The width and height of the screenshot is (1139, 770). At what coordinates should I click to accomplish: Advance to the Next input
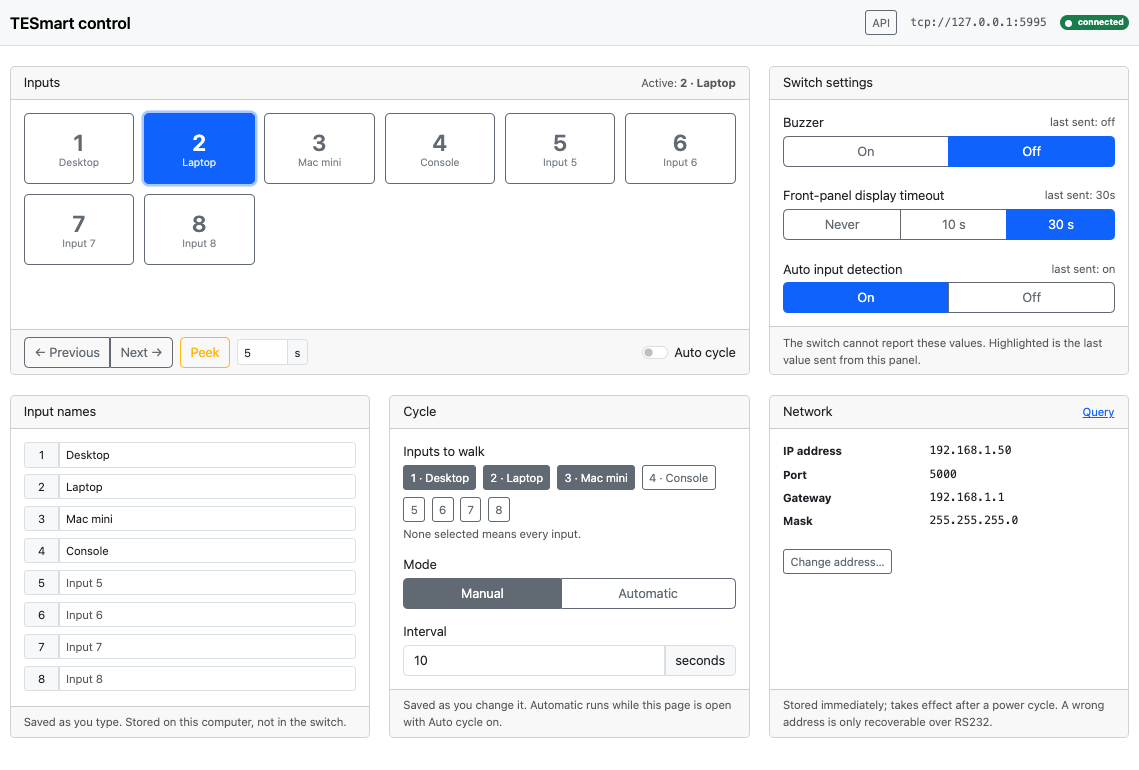point(141,352)
